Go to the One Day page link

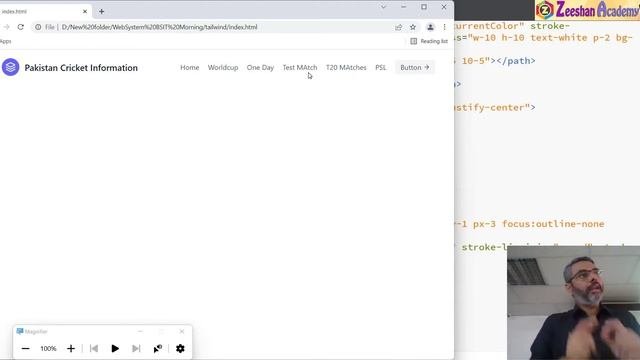pyautogui.click(x=260, y=67)
